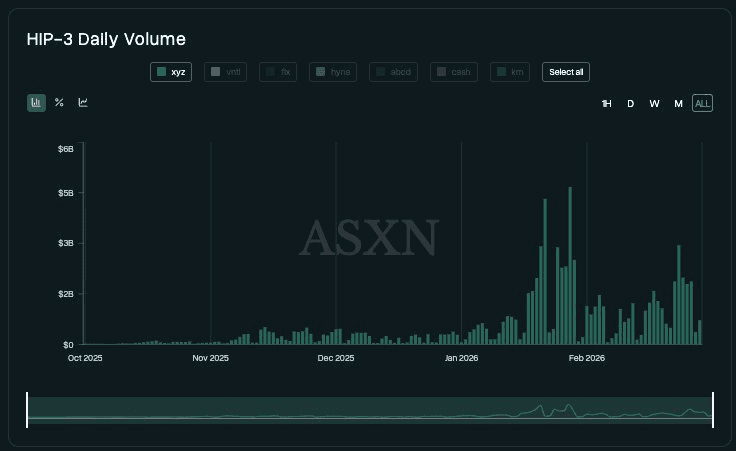
Task: Enable the abcd series legend
Action: coord(392,72)
